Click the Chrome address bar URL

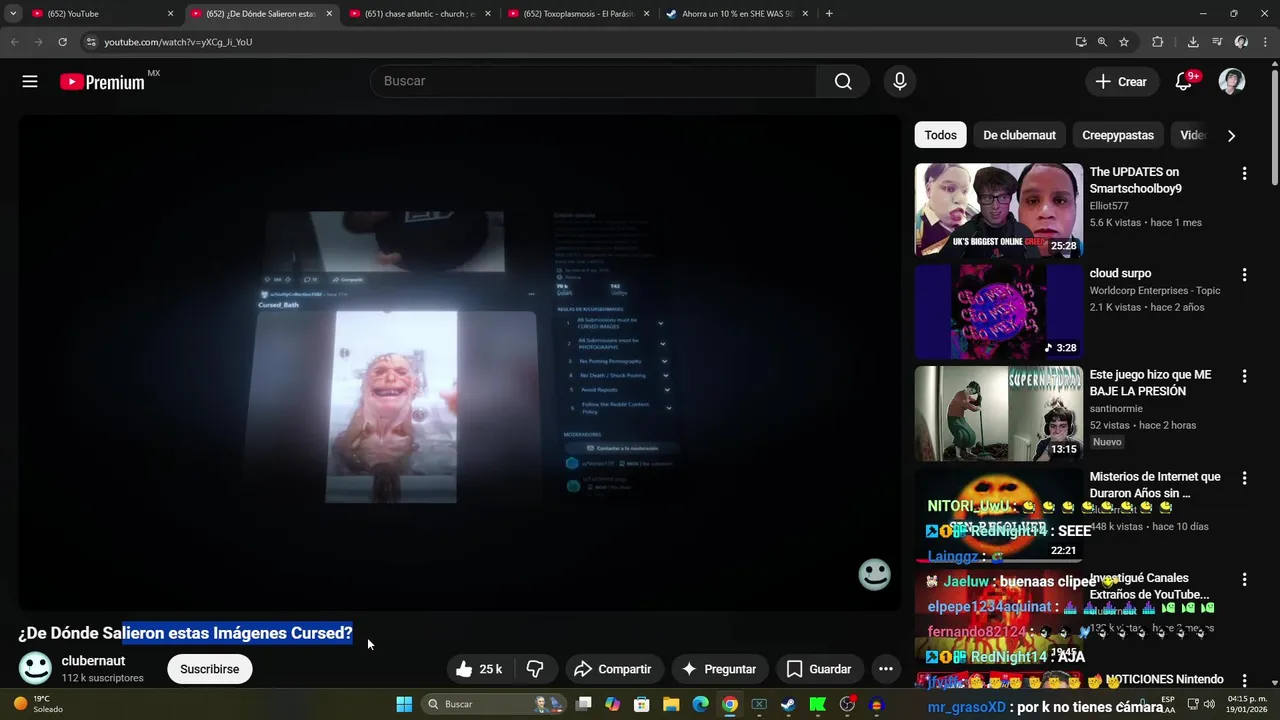[x=178, y=42]
